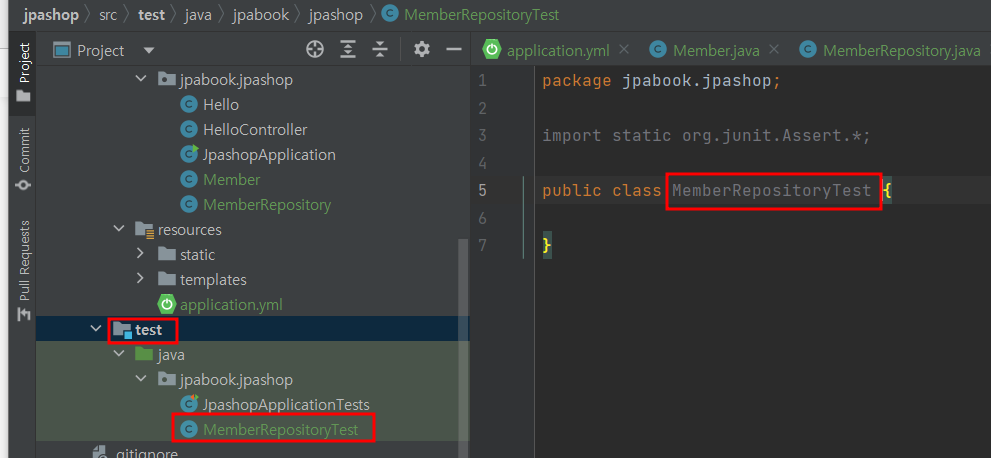Select application.yml in the project tree

[x=231, y=305]
